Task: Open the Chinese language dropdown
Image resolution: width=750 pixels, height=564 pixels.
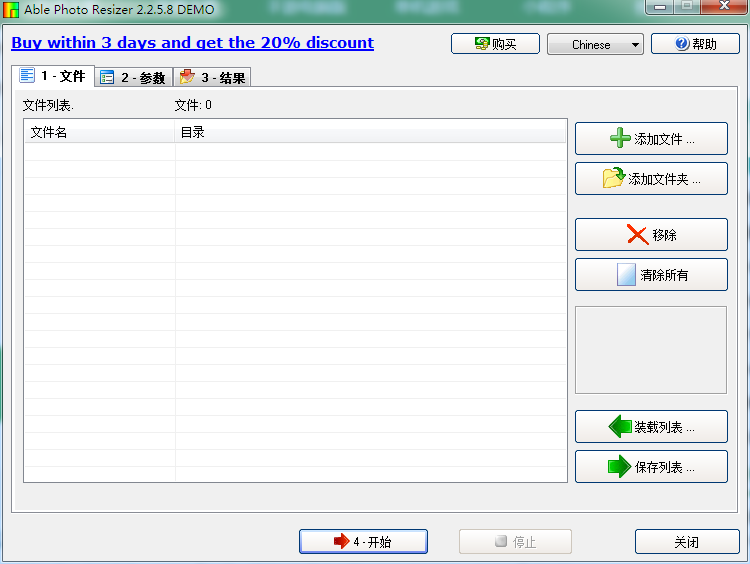Action: point(595,44)
